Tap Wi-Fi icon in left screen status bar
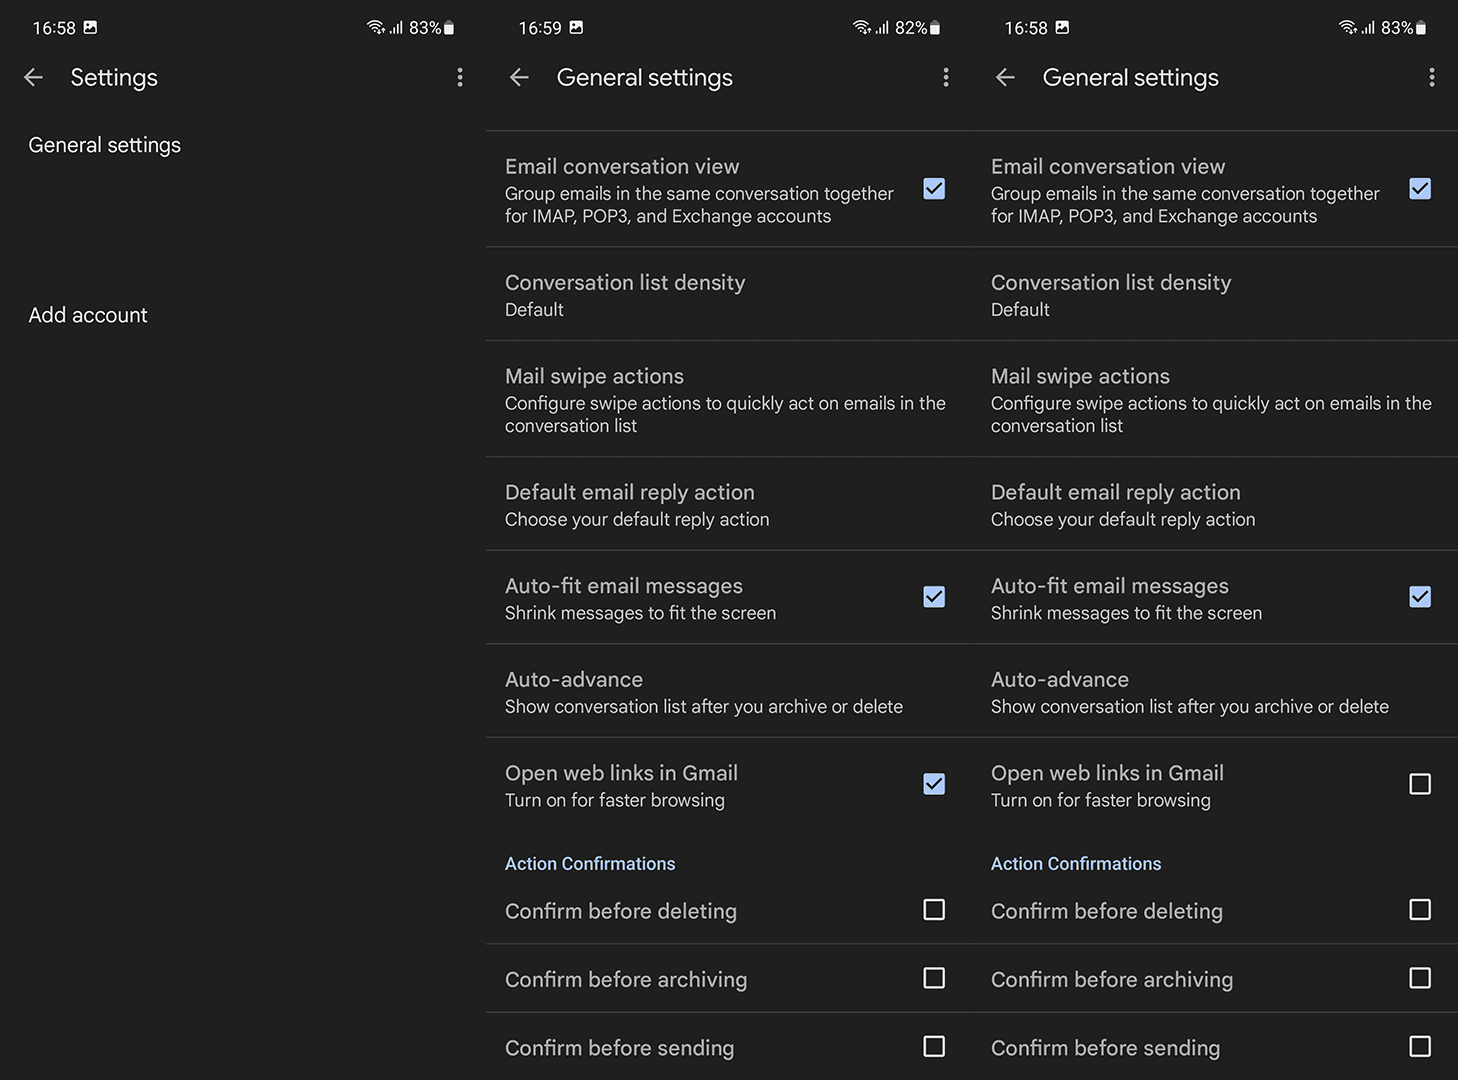This screenshot has height=1080, width=1458. tap(376, 27)
